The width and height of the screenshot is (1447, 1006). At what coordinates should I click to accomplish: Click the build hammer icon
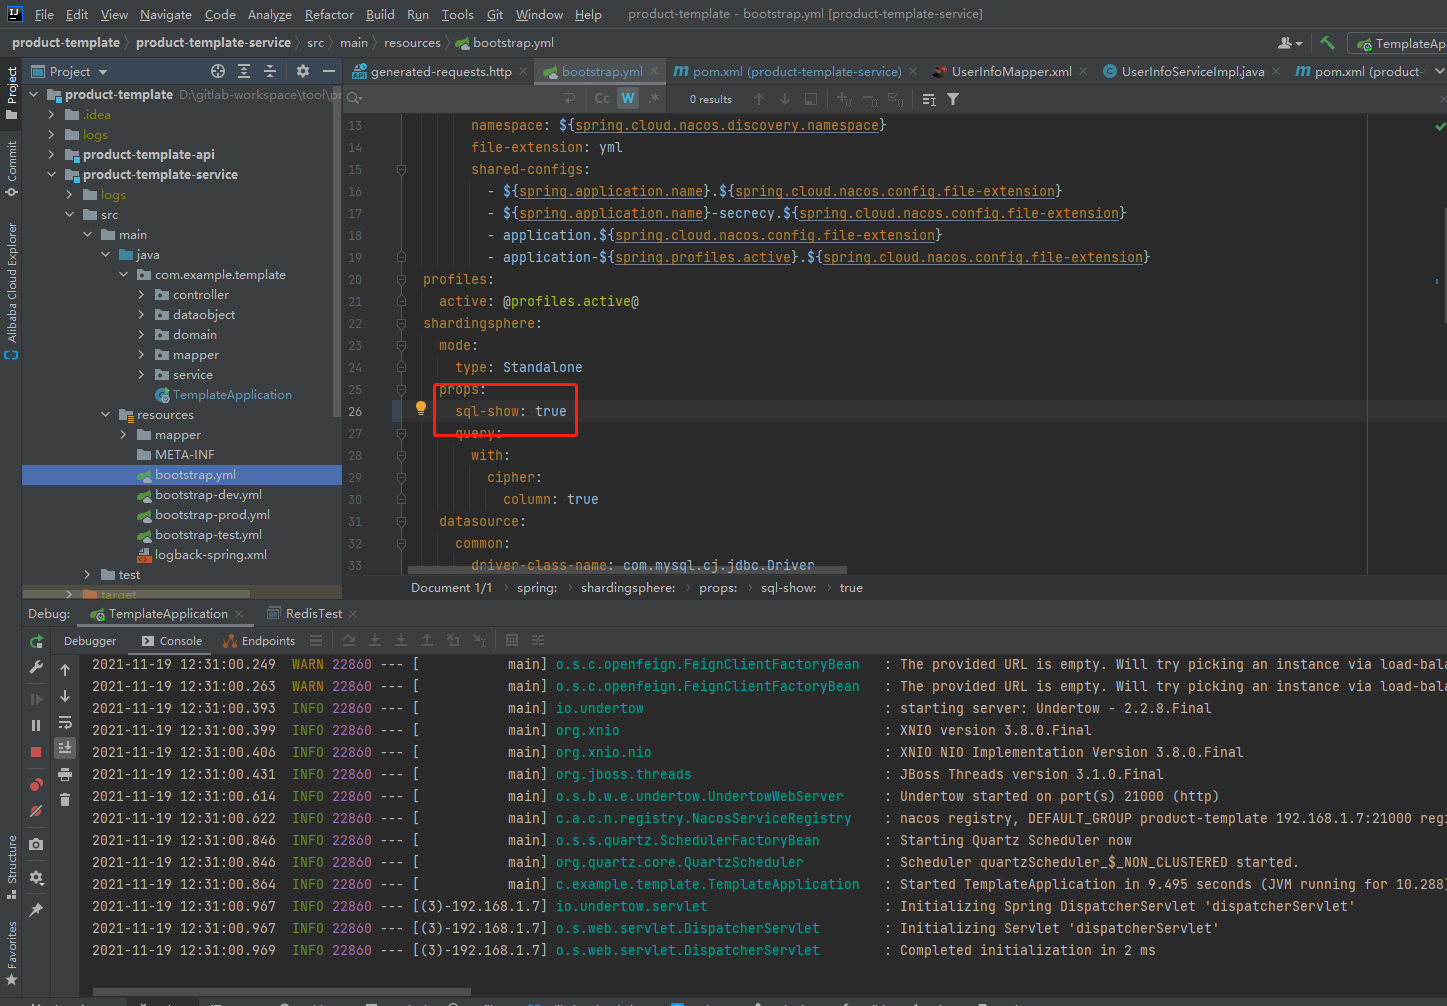click(1327, 43)
